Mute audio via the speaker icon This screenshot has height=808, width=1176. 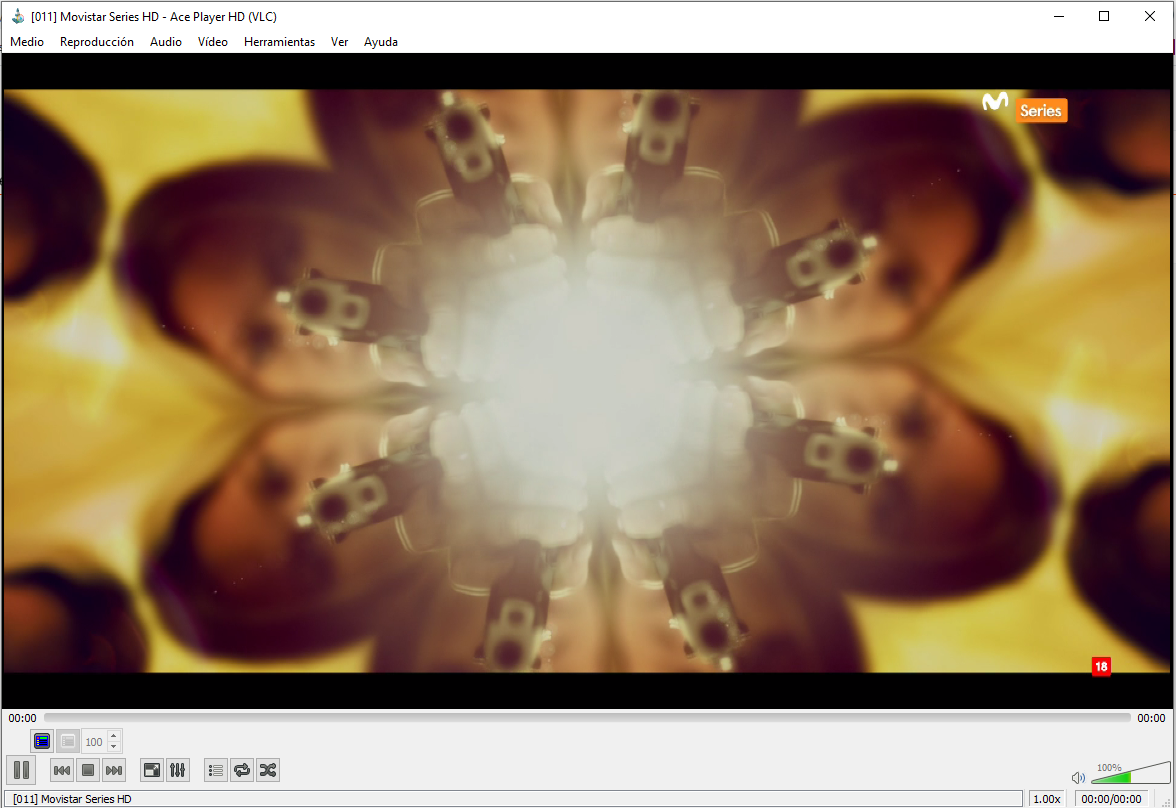[1078, 777]
